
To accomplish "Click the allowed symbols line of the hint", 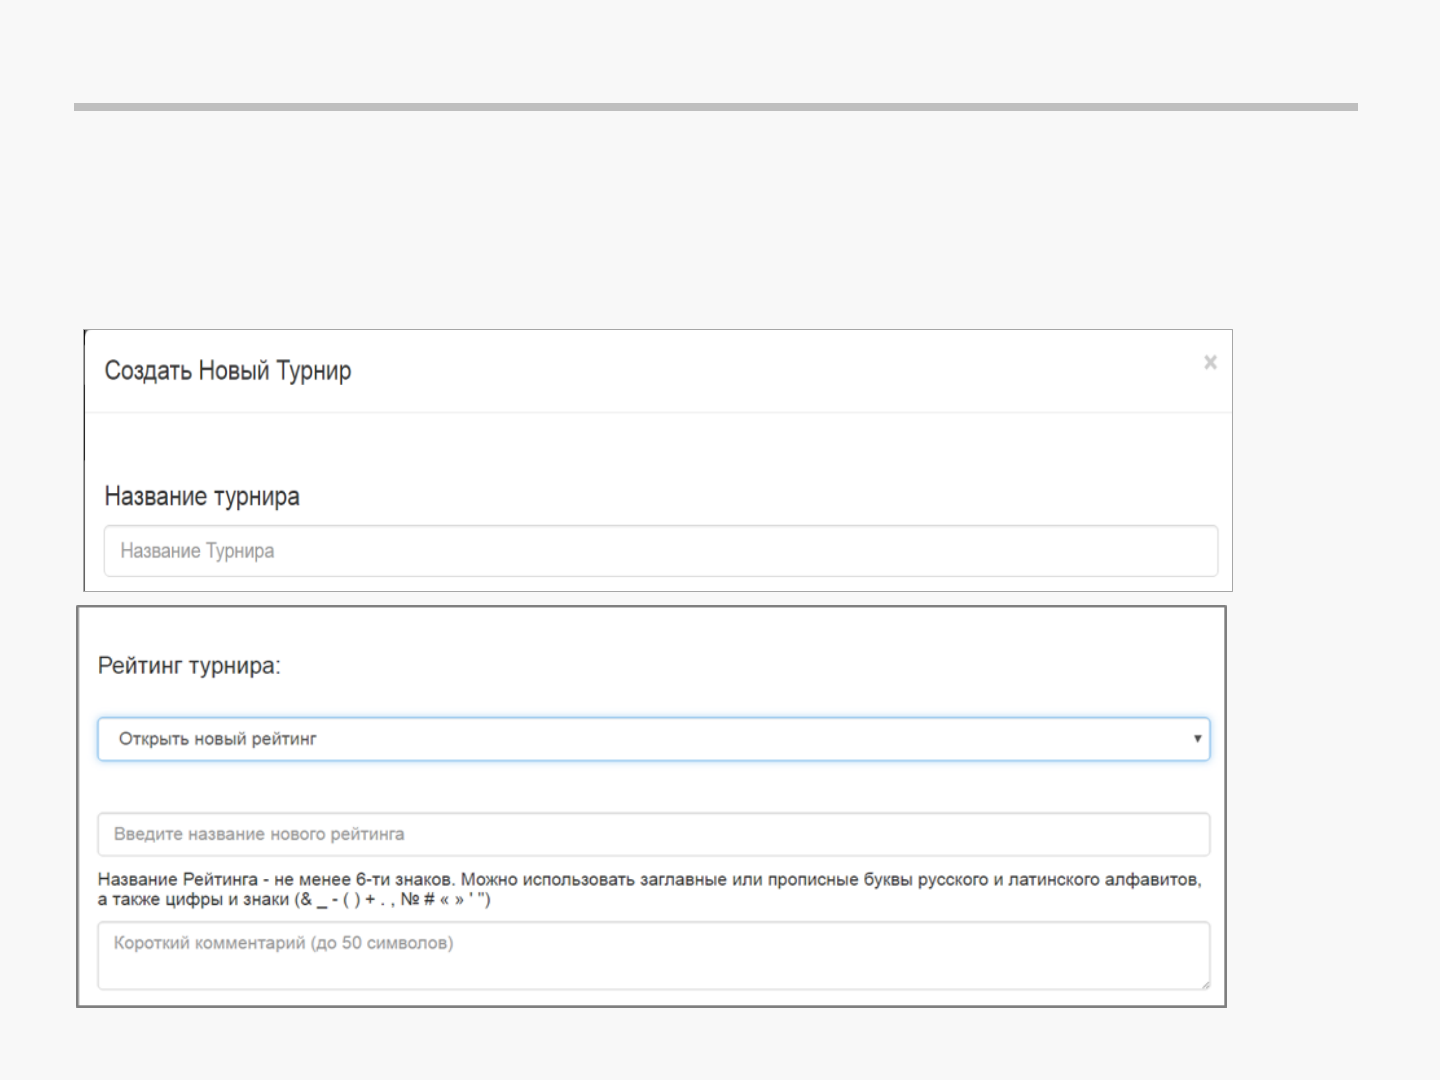I will click(x=294, y=899).
